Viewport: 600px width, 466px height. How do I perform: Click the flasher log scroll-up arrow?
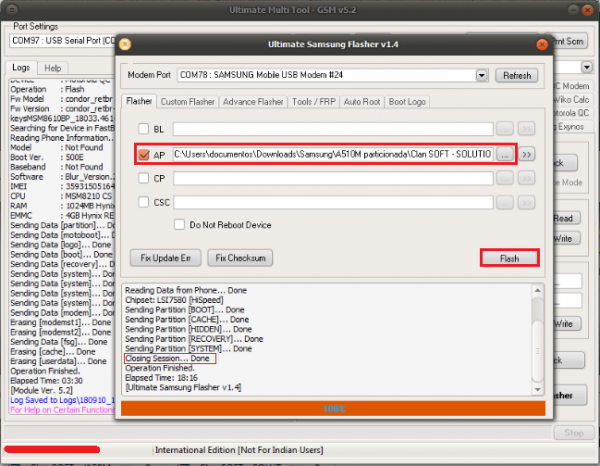click(x=538, y=290)
